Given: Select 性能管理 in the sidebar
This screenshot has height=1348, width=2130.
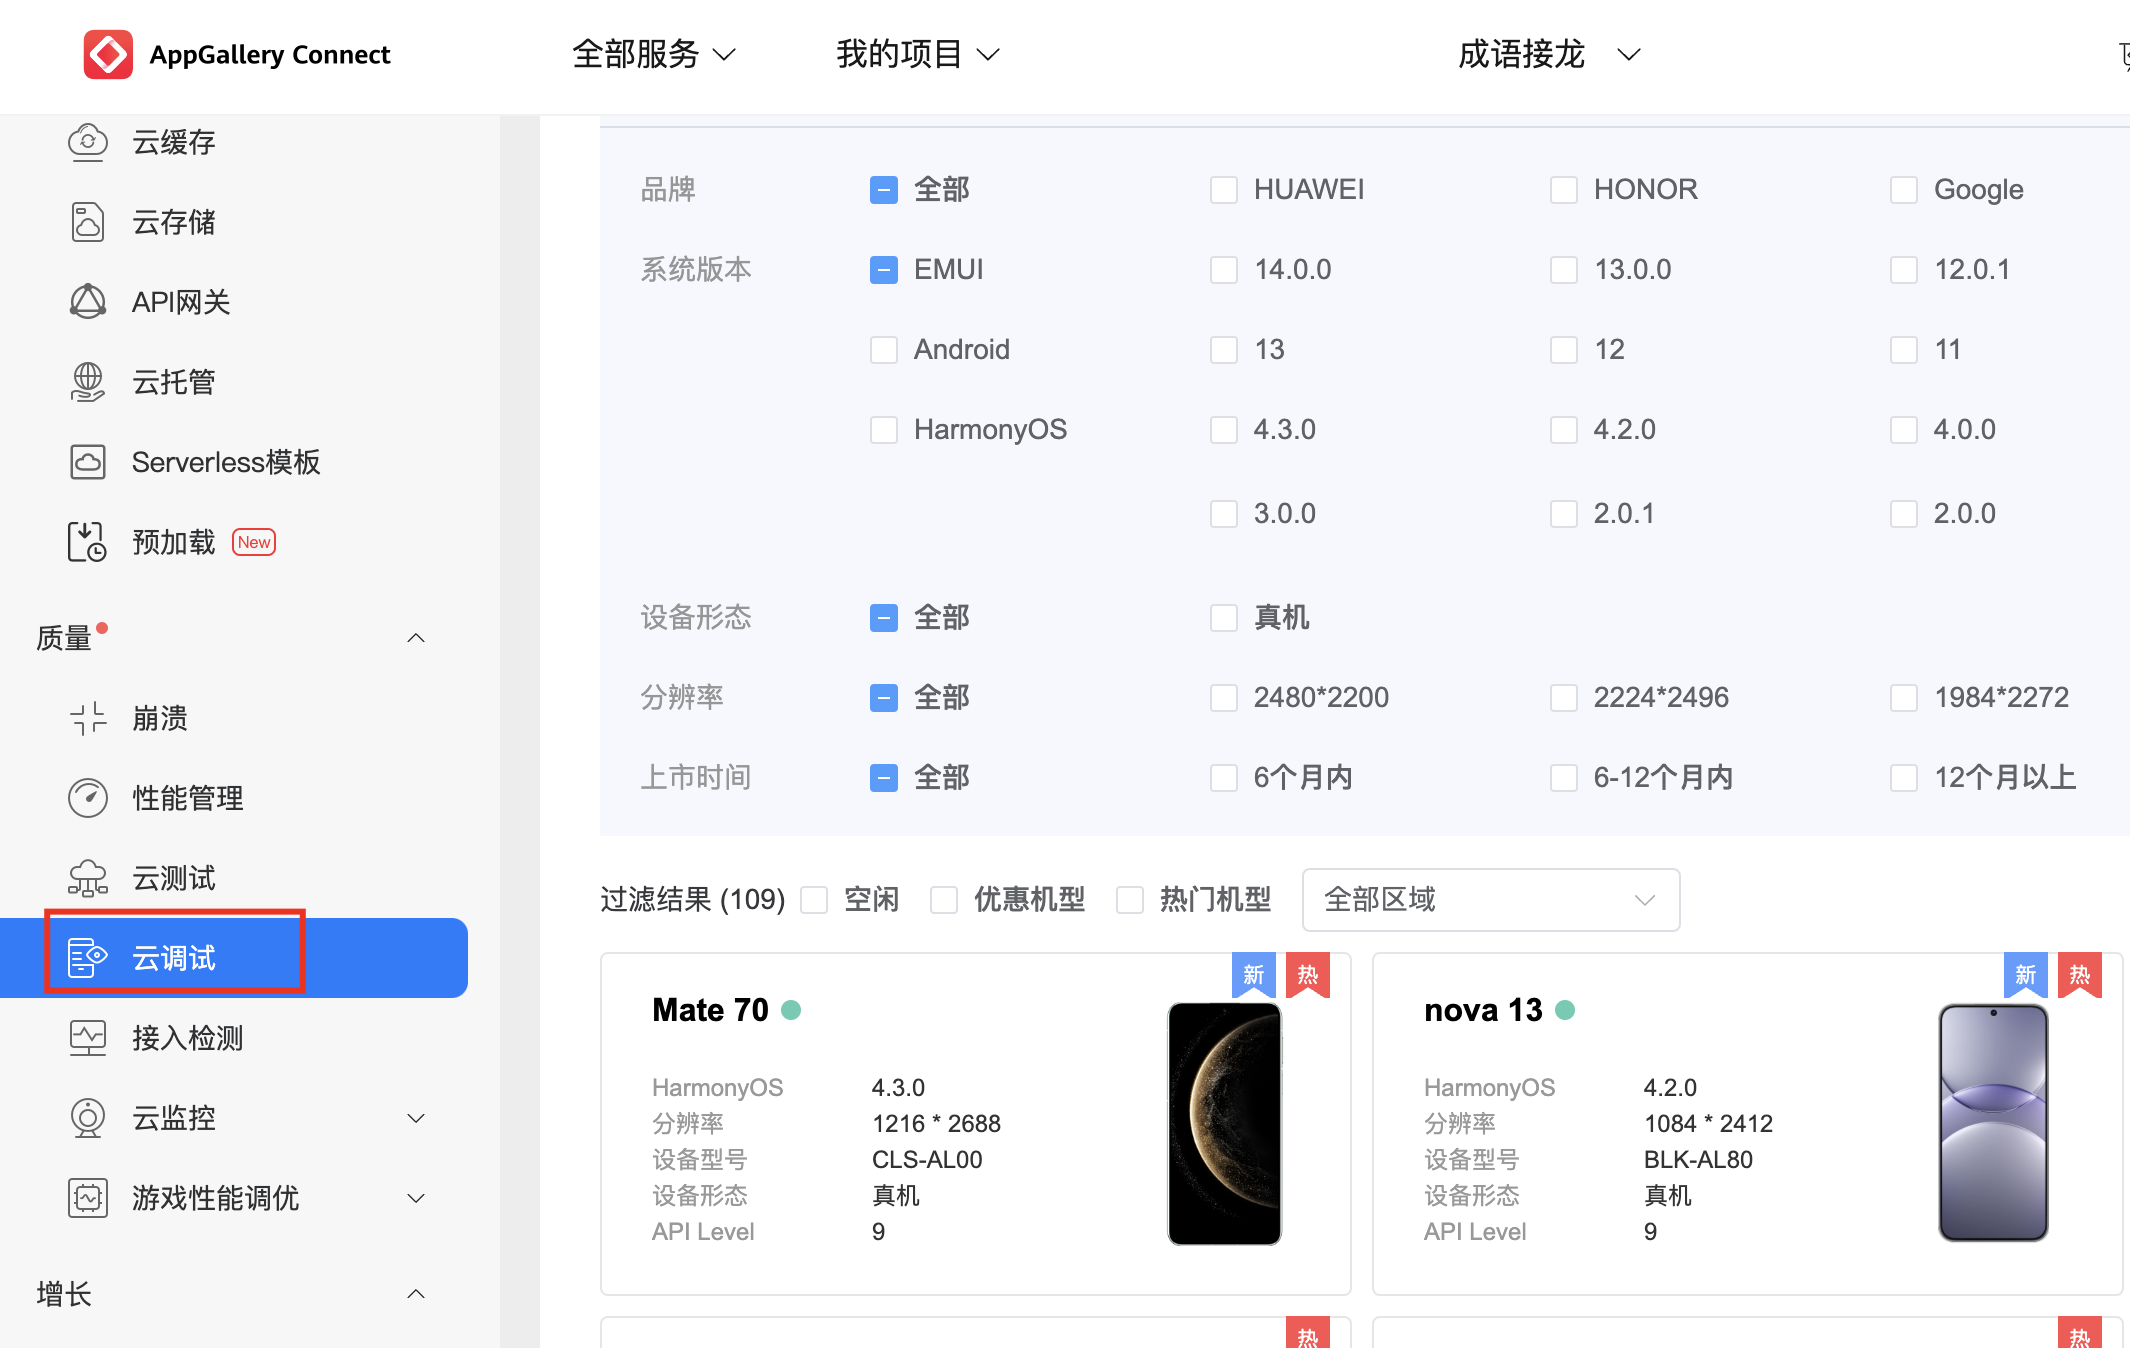Looking at the screenshot, I should (x=188, y=798).
